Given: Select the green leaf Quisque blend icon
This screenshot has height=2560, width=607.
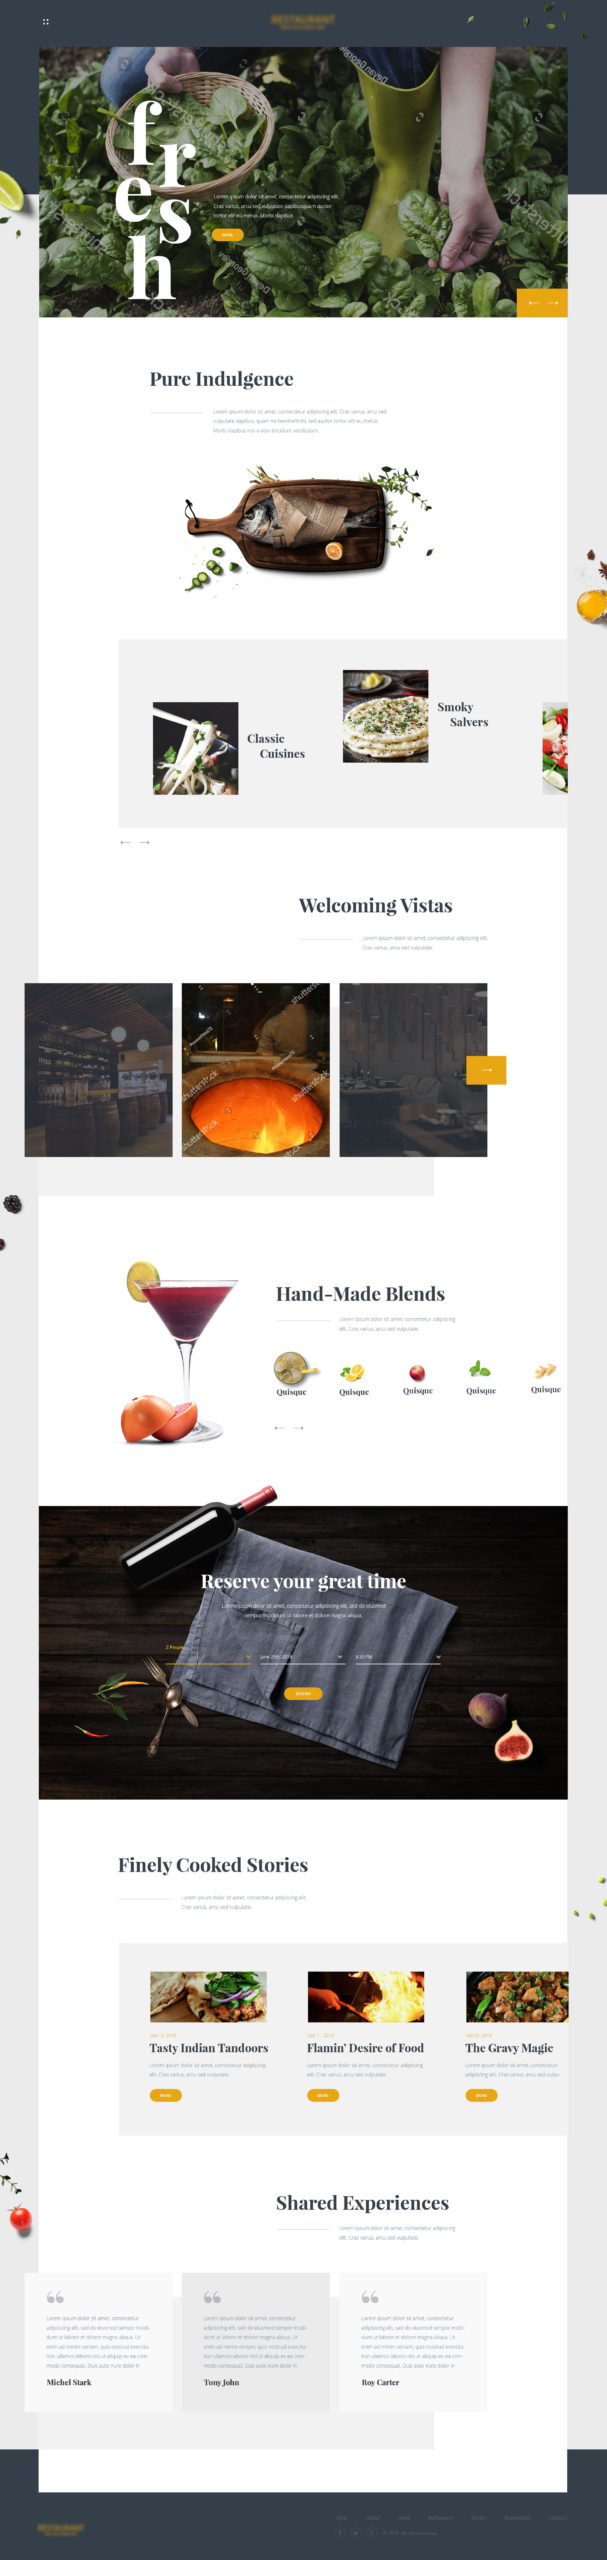Looking at the screenshot, I should pyautogui.click(x=480, y=1370).
